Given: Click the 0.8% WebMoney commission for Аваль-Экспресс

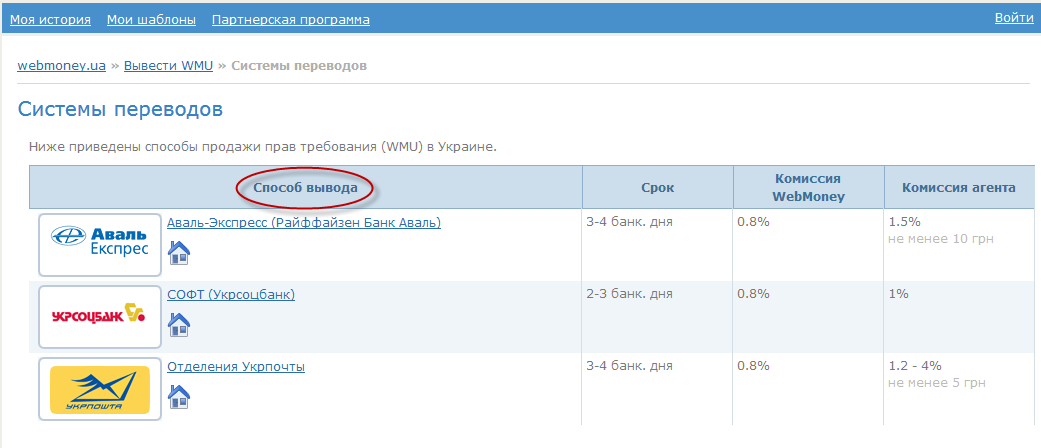Looking at the screenshot, I should 753,222.
